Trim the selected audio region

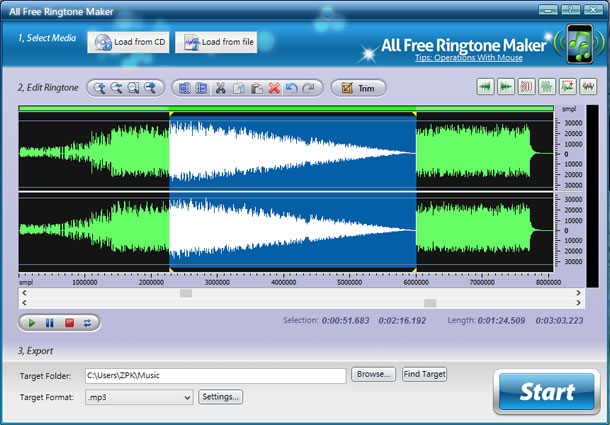click(x=357, y=88)
